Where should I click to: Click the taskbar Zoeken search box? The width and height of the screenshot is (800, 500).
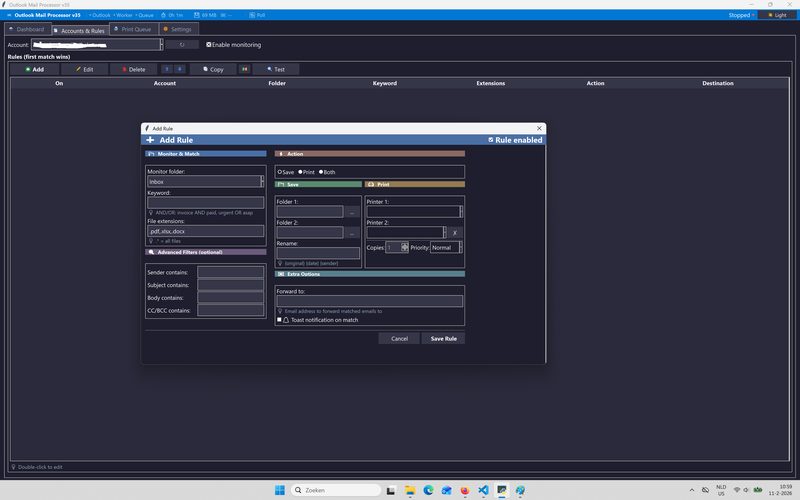pos(336,490)
